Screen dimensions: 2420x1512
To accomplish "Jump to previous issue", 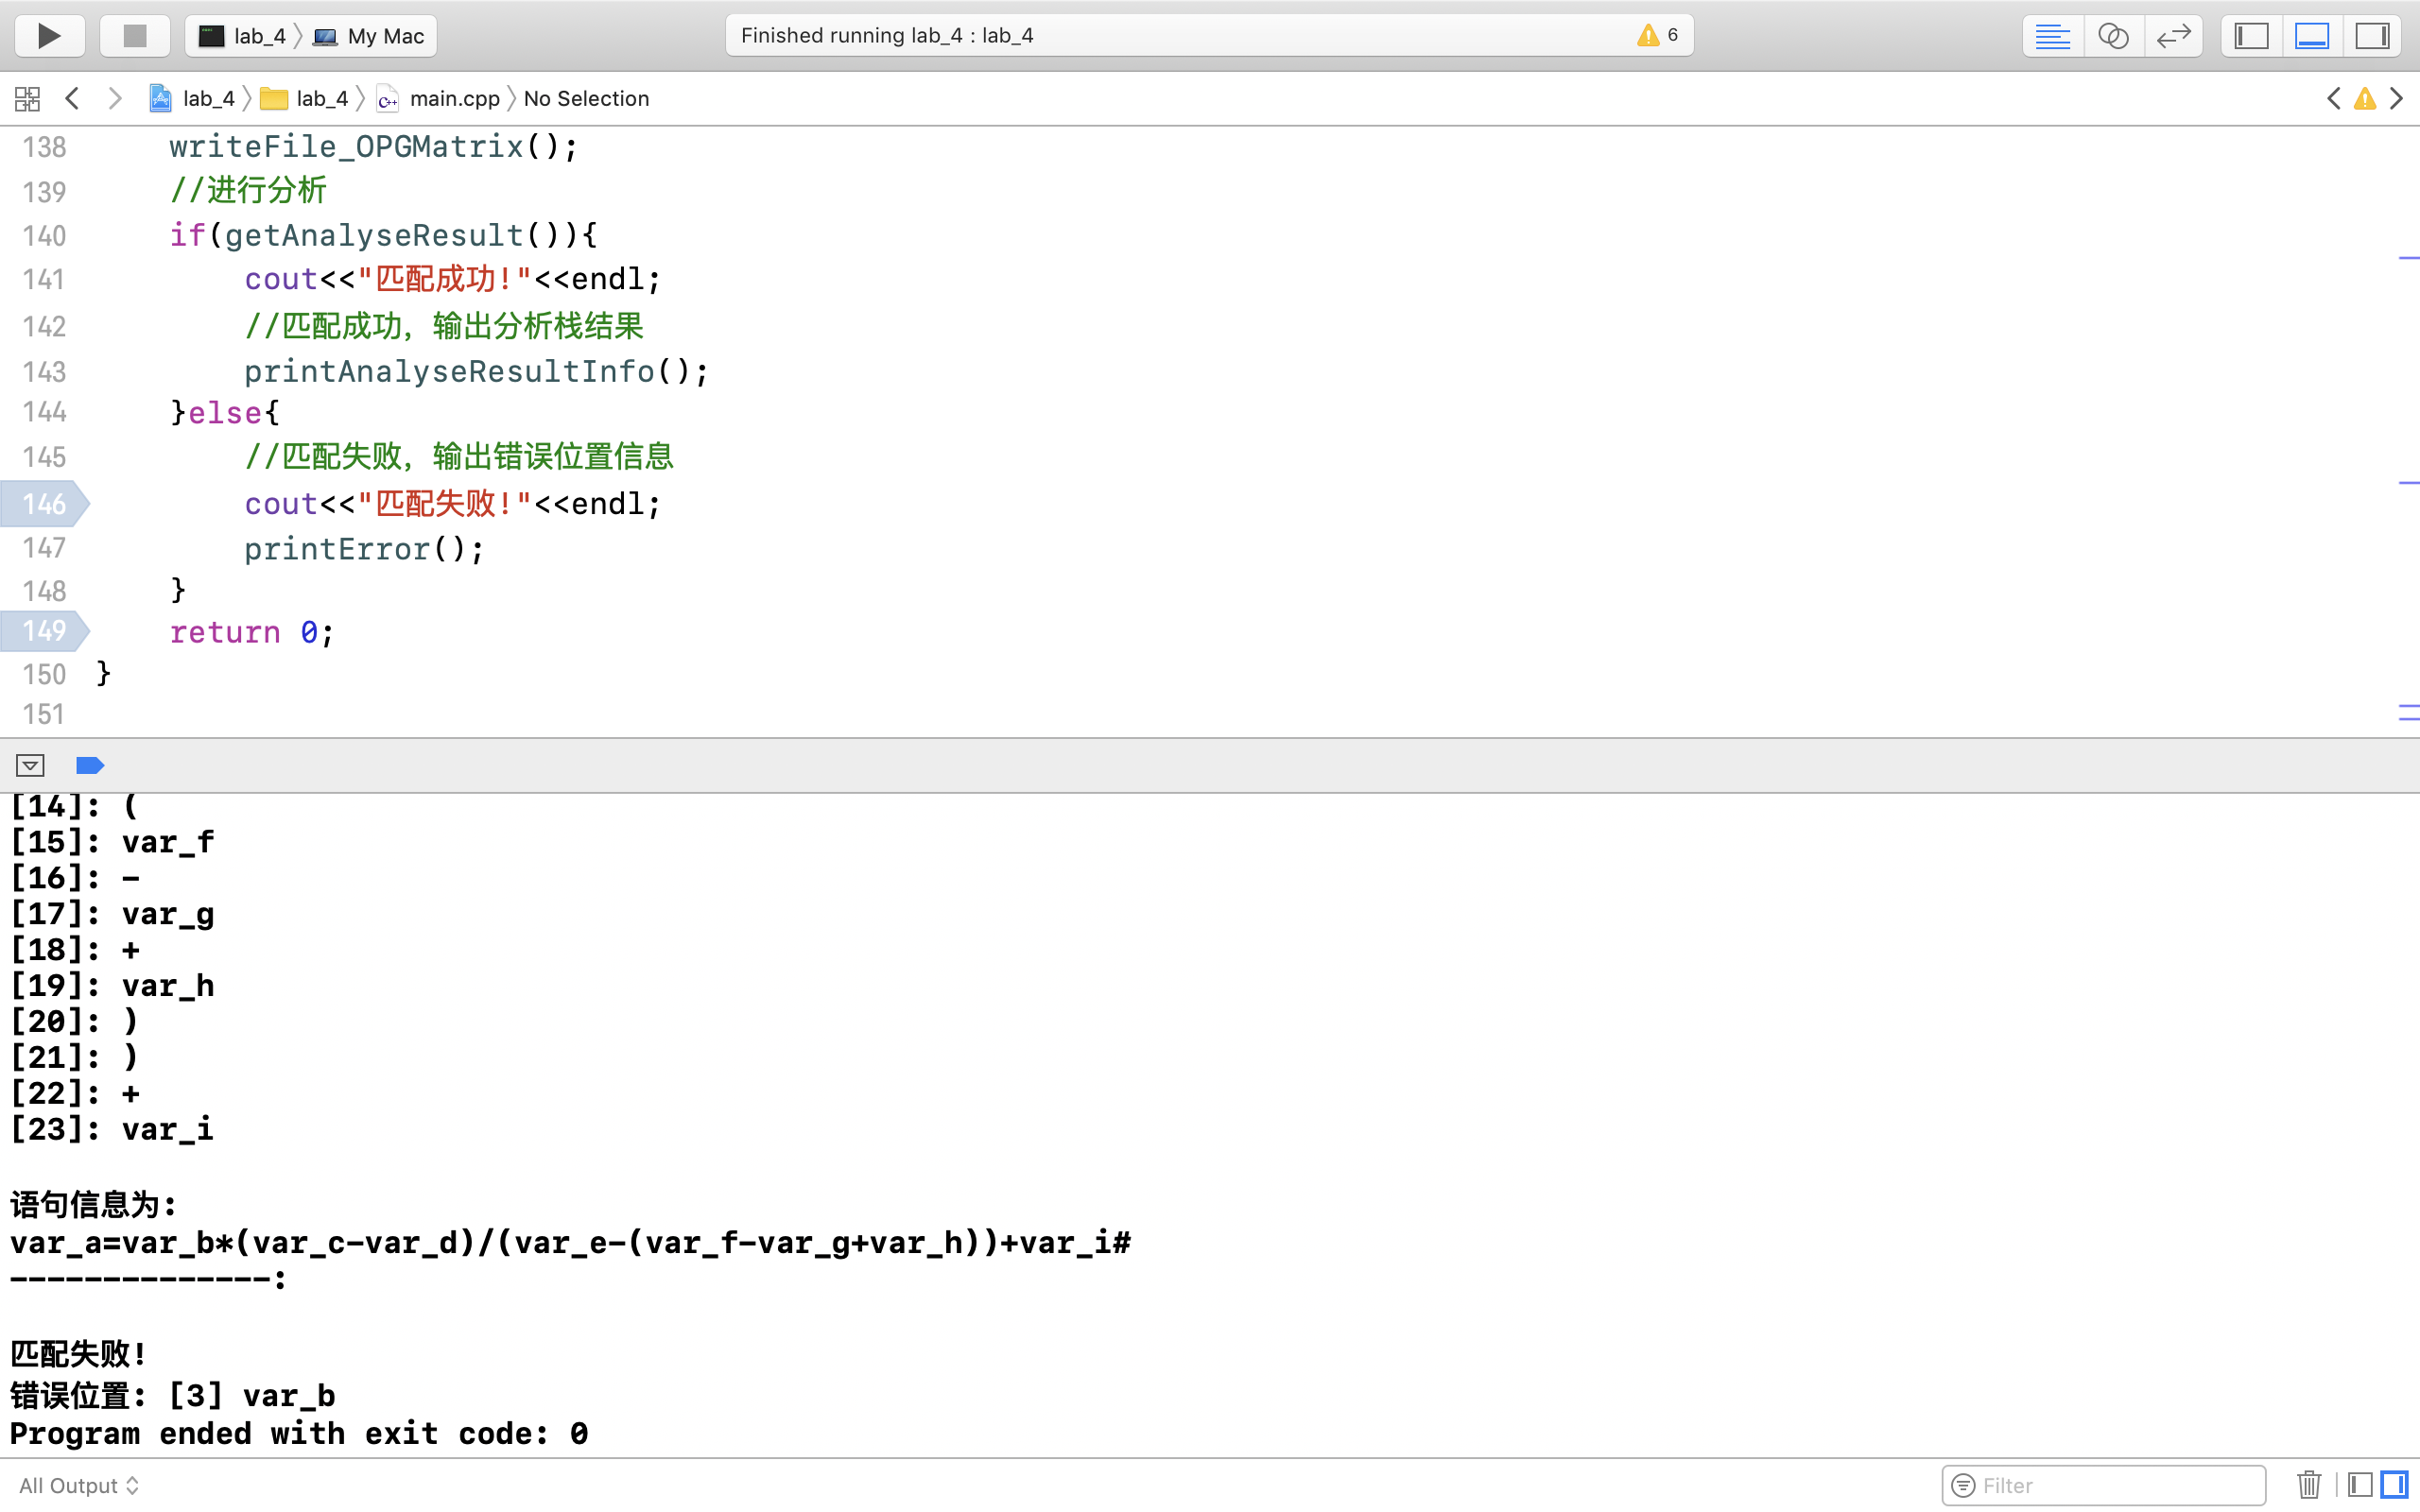I will point(2334,98).
